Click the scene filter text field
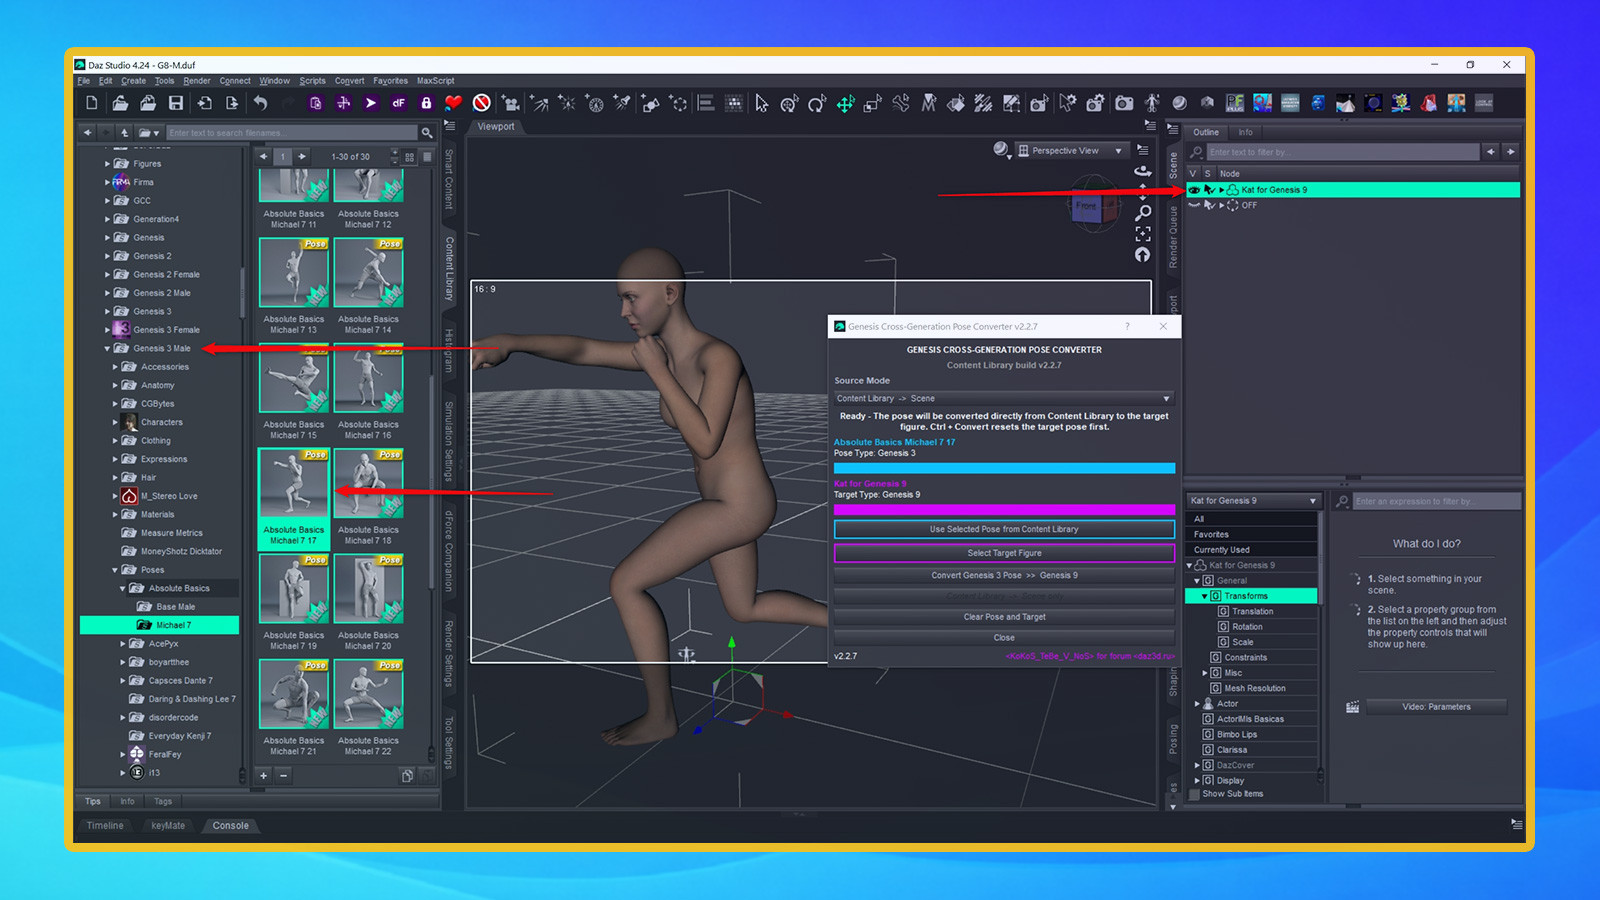The height and width of the screenshot is (900, 1600). click(1343, 152)
